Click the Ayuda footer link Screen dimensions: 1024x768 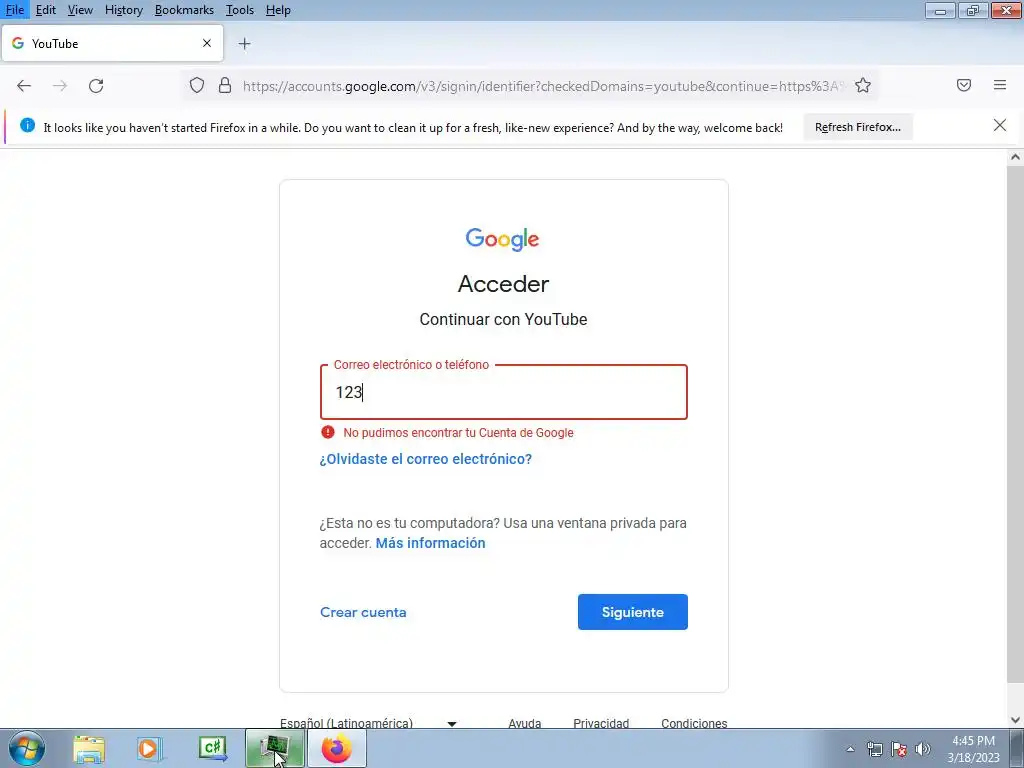(524, 723)
